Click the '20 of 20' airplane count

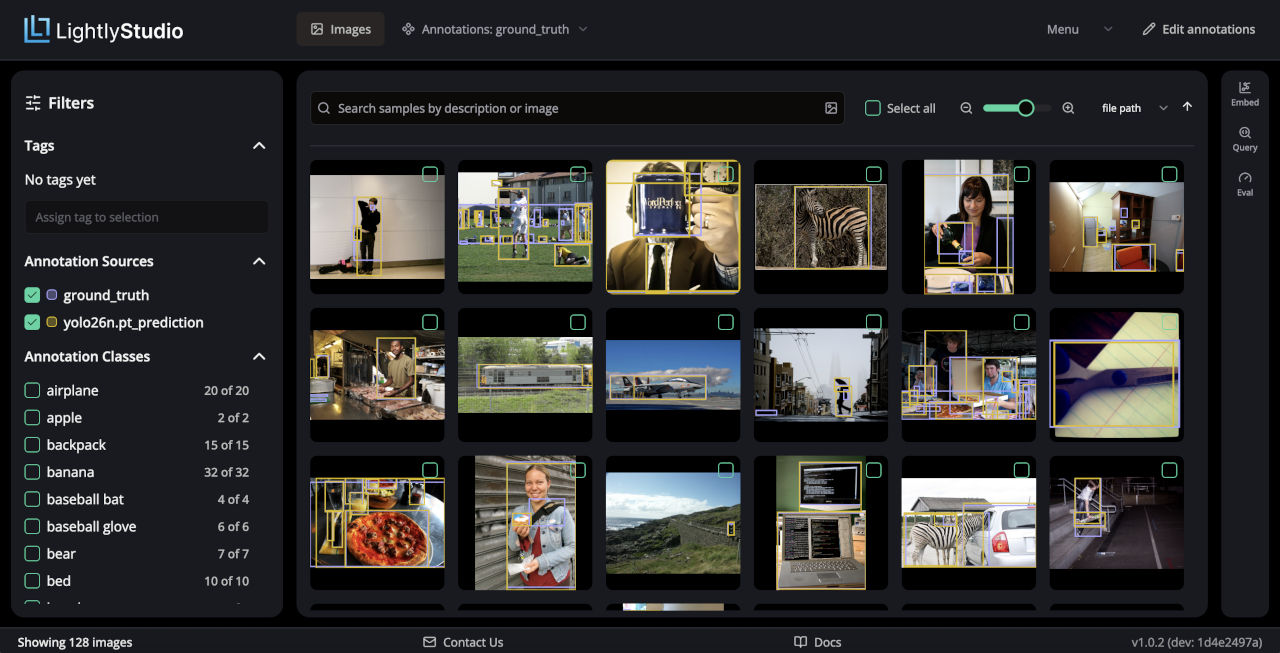coord(226,390)
